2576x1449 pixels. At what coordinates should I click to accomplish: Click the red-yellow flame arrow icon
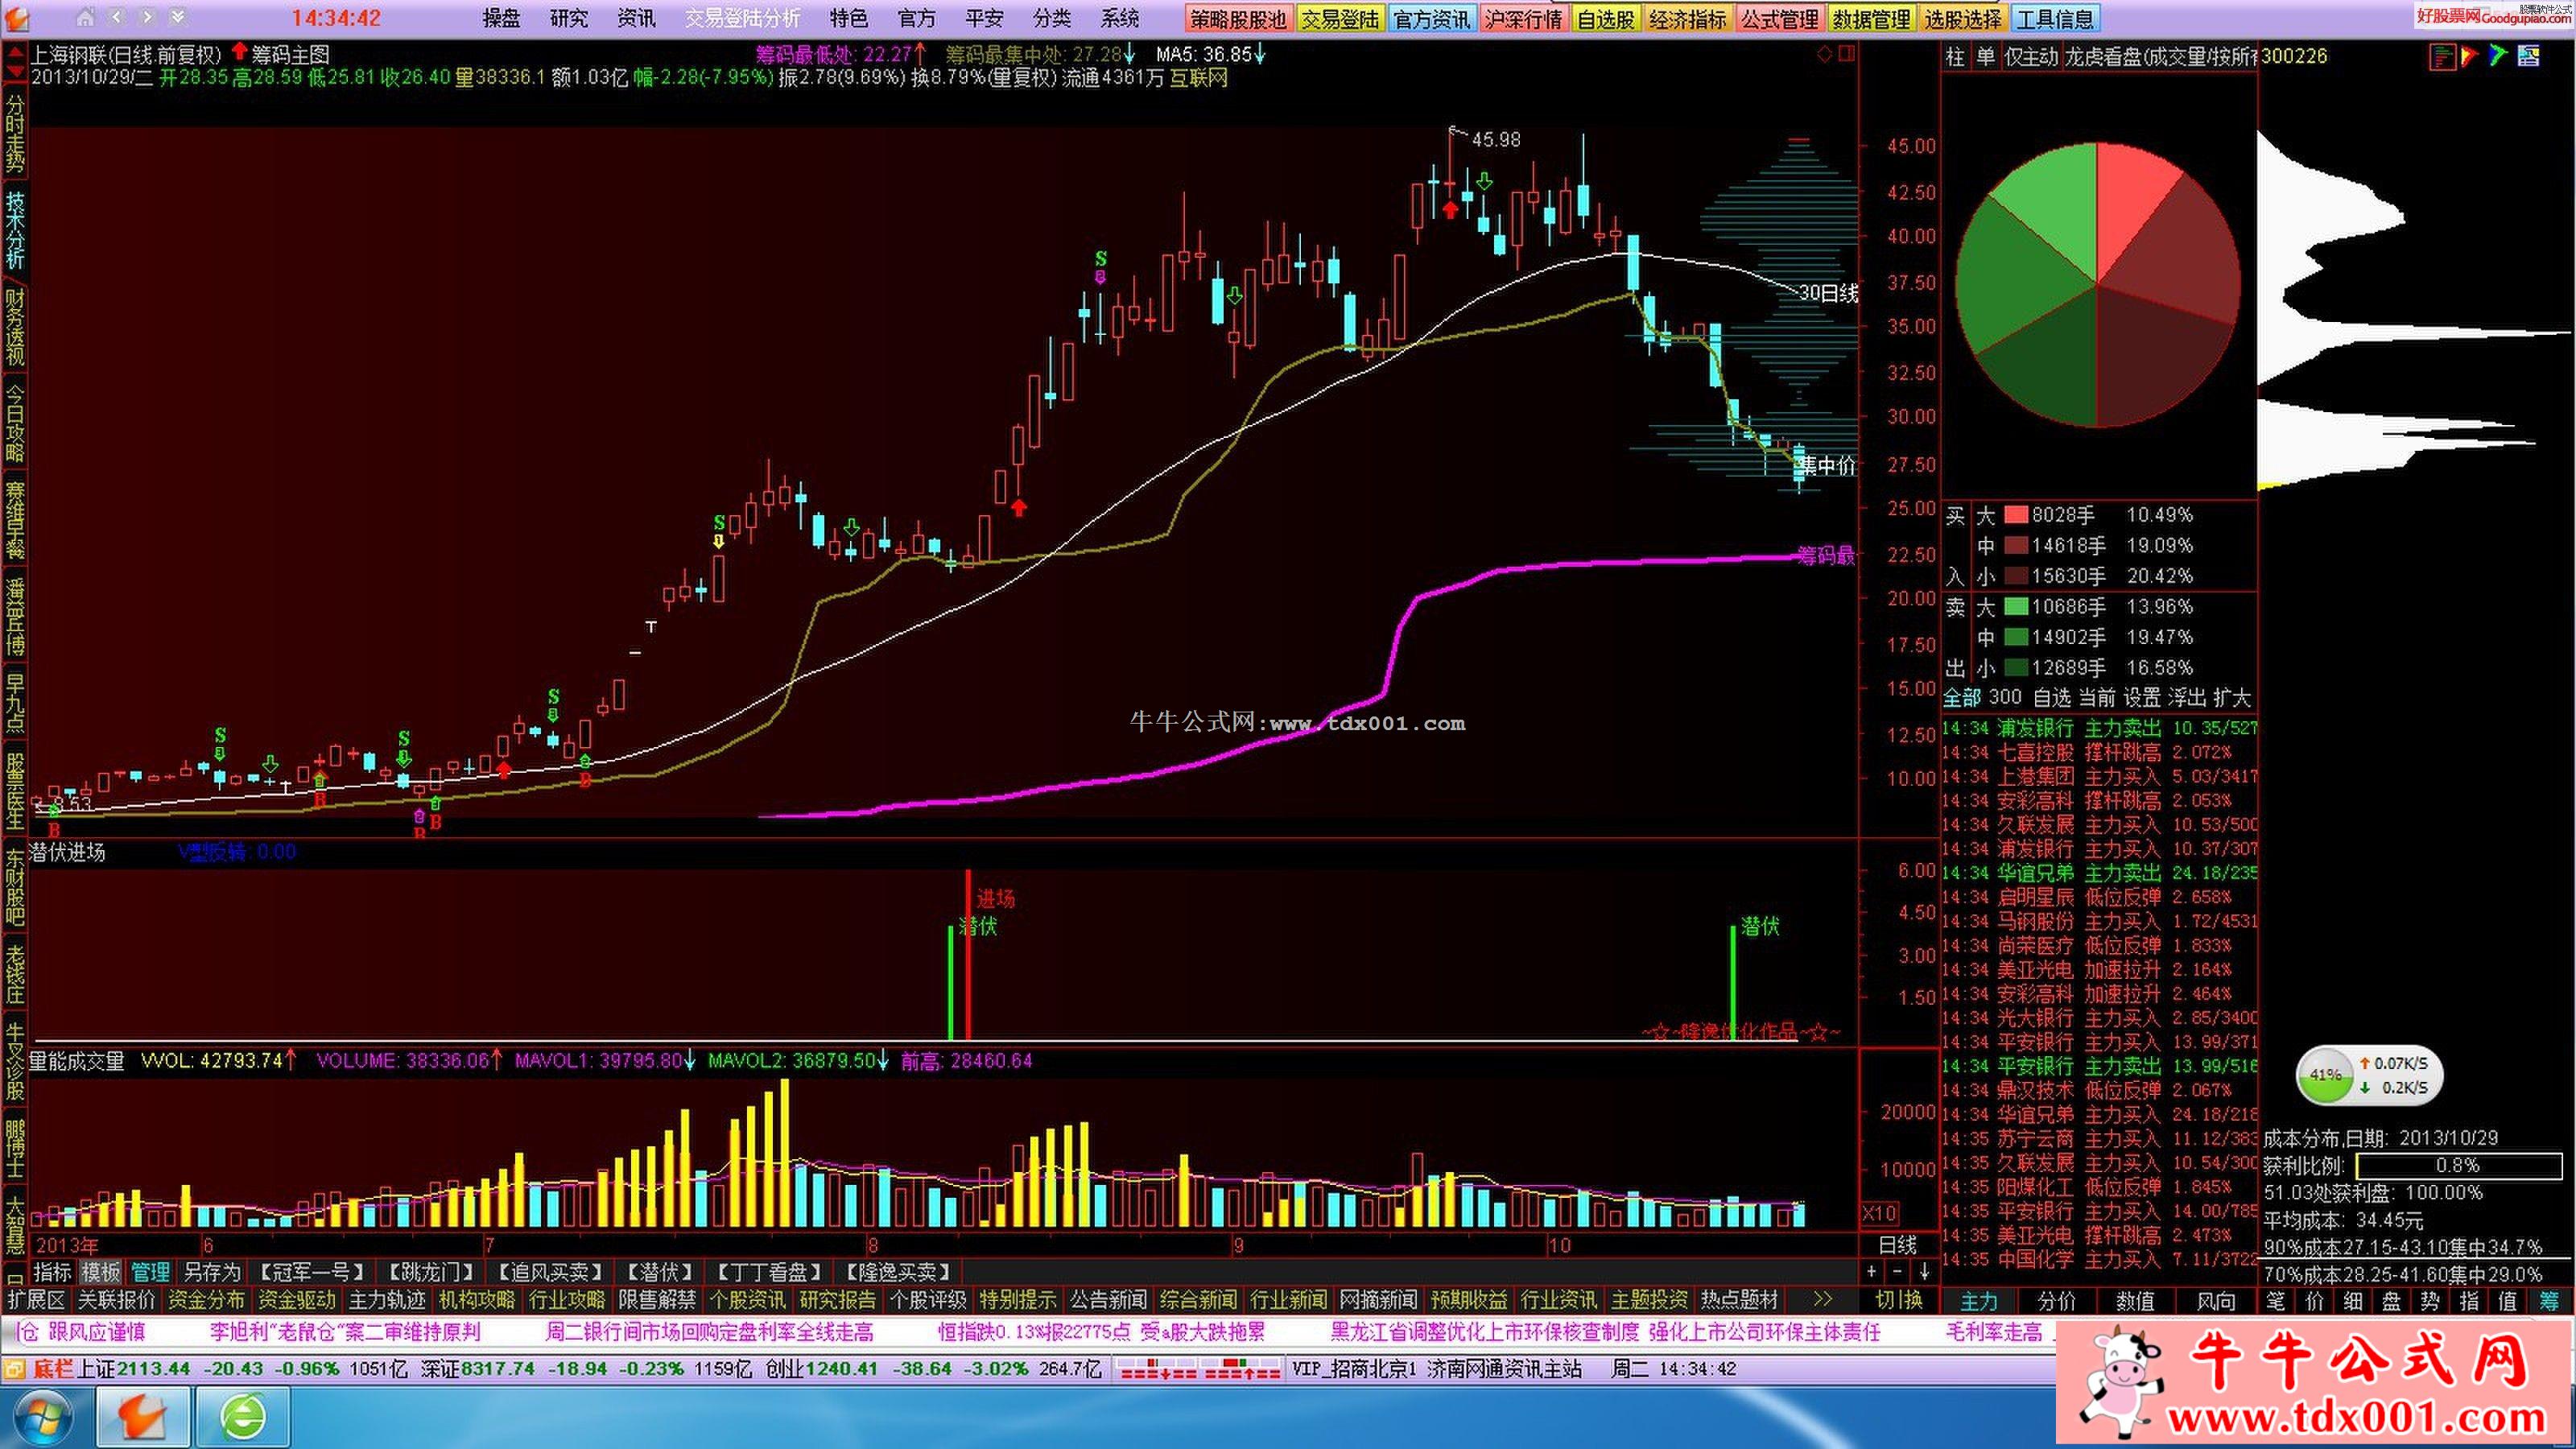(x=2469, y=56)
